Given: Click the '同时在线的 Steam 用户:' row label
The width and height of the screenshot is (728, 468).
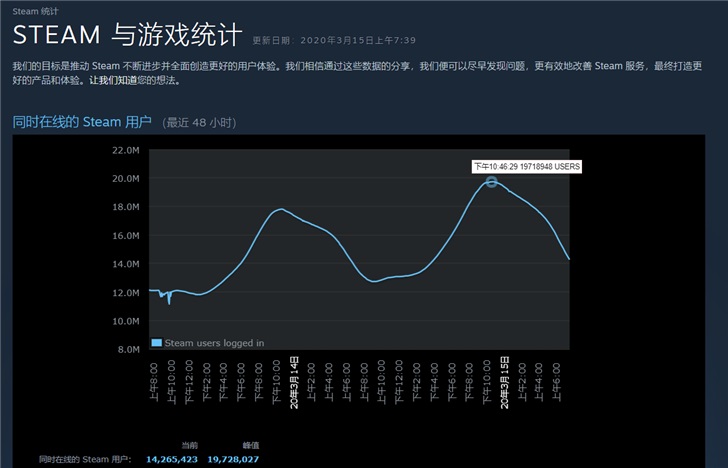Looking at the screenshot, I should (85, 460).
